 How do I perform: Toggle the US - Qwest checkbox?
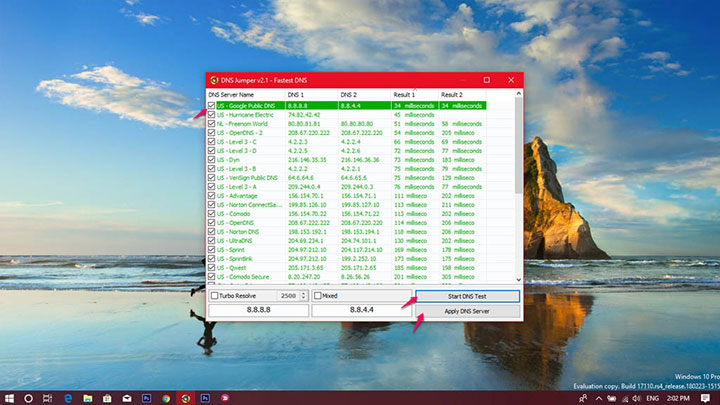pos(211,267)
